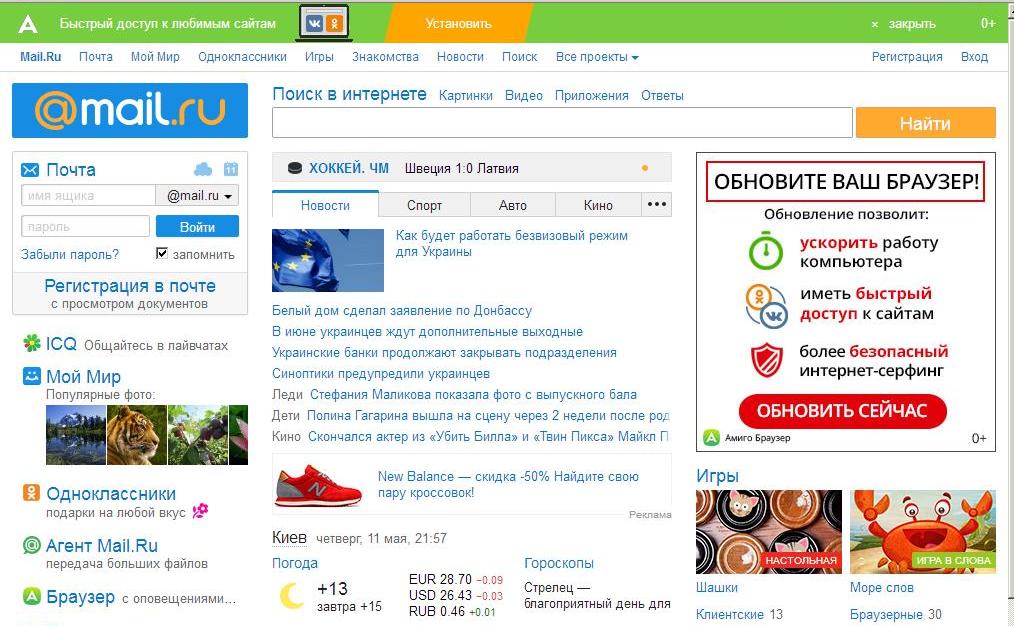Switch to the Спорт tab
Screen dimensions: 1014x626
[424, 205]
